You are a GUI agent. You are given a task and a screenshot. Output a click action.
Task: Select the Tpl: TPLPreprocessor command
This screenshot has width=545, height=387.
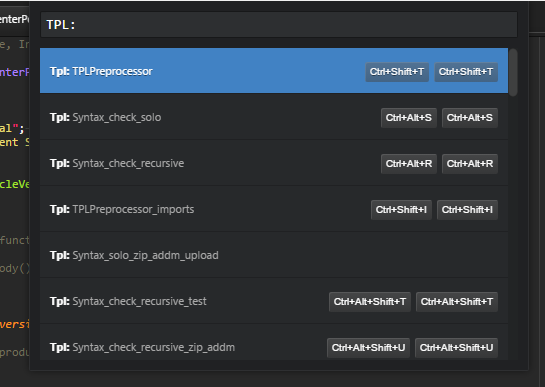[274, 71]
